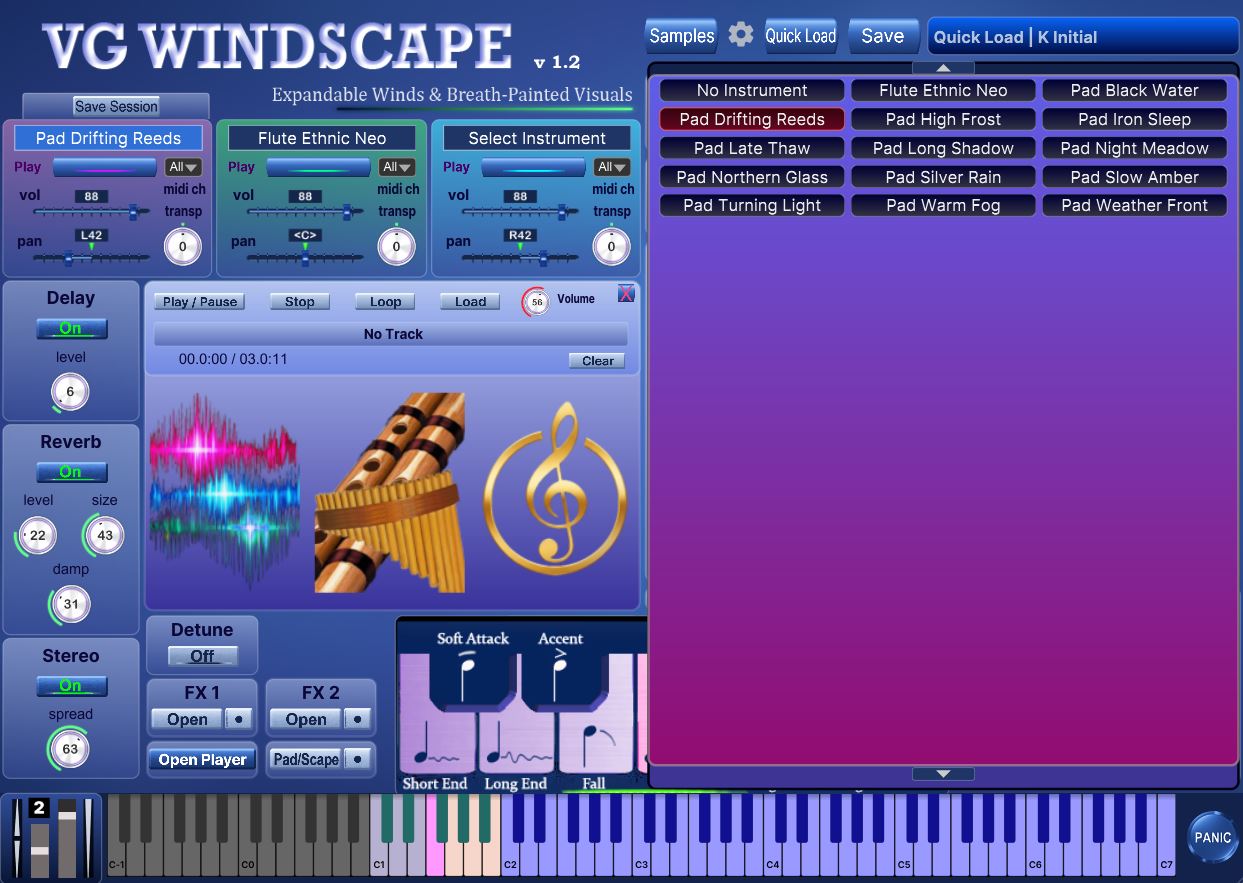Image resolution: width=1243 pixels, height=883 pixels.
Task: Toggle the Reverb On switch
Action: click(x=71, y=472)
